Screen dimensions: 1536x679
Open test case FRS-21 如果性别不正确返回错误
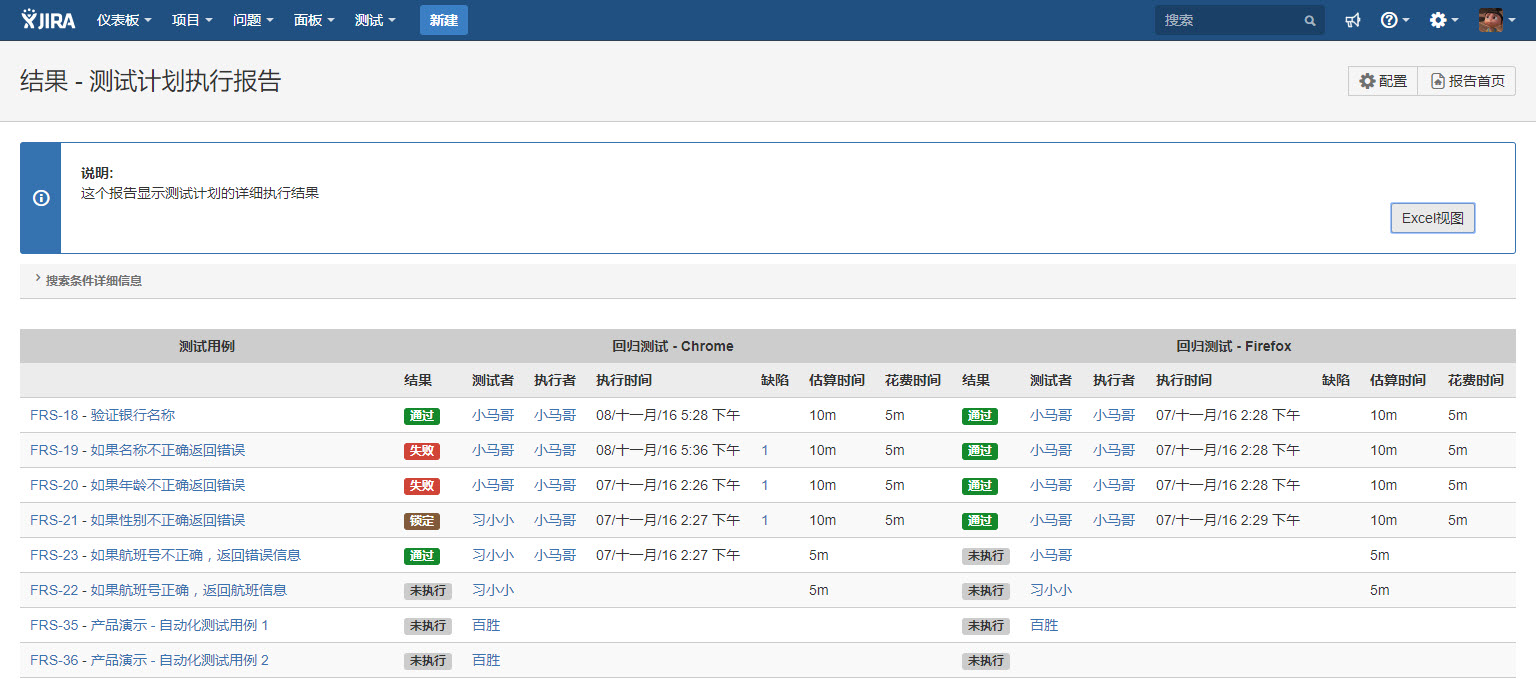[x=137, y=520]
